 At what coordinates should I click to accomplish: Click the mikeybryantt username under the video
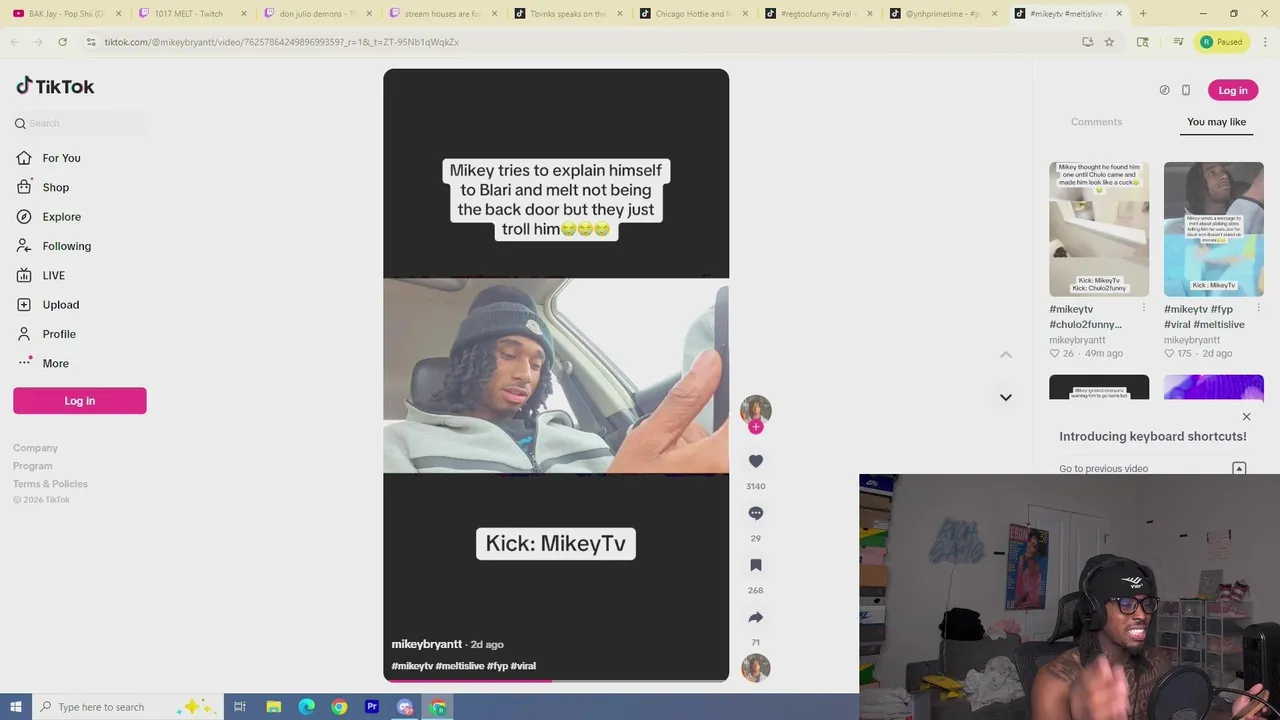(x=427, y=644)
